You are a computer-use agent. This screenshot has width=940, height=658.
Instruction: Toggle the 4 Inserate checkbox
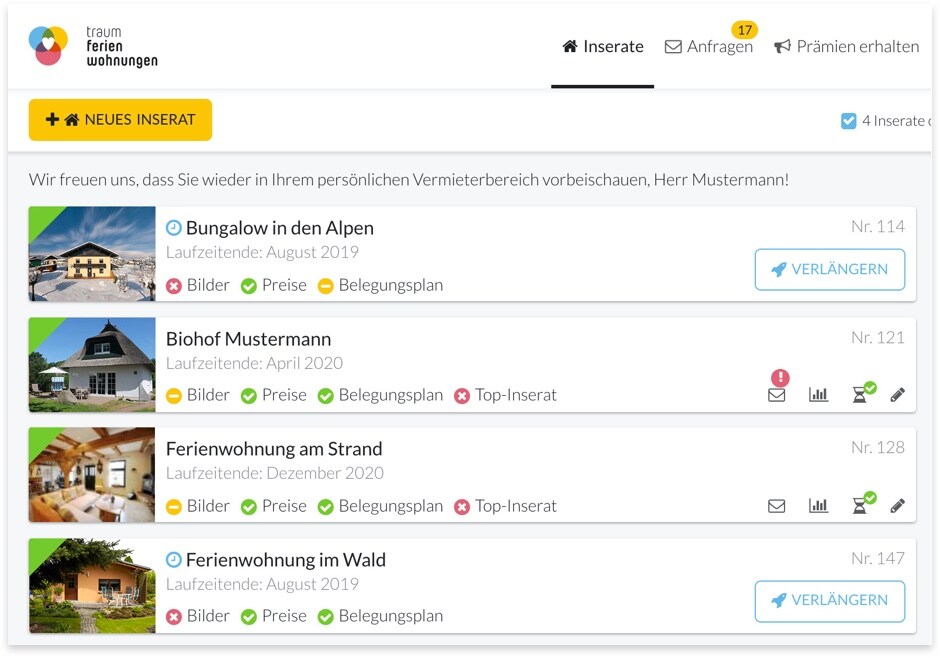pos(848,121)
